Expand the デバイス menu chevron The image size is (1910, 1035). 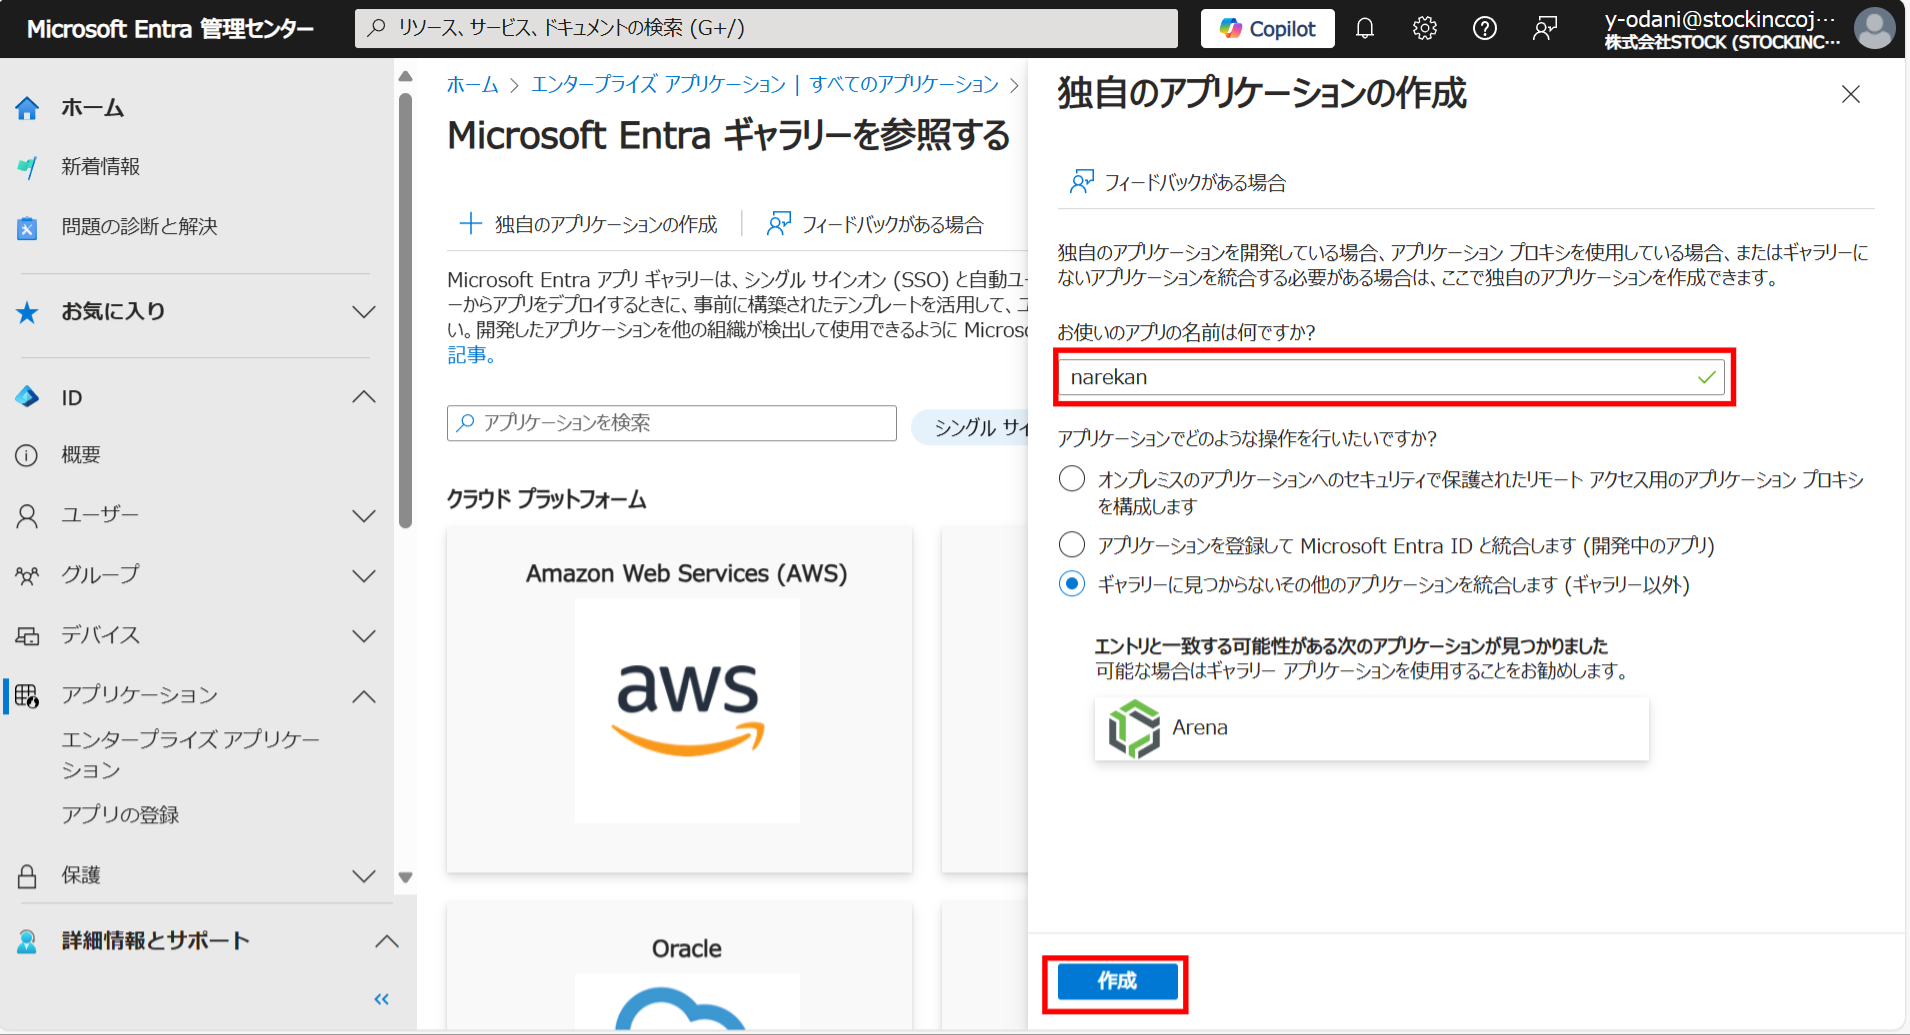pos(364,636)
